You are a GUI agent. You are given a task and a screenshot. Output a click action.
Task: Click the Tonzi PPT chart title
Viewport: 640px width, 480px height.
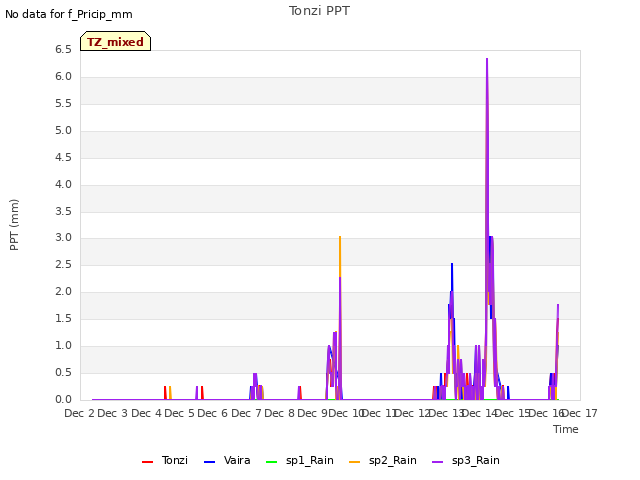click(x=319, y=11)
